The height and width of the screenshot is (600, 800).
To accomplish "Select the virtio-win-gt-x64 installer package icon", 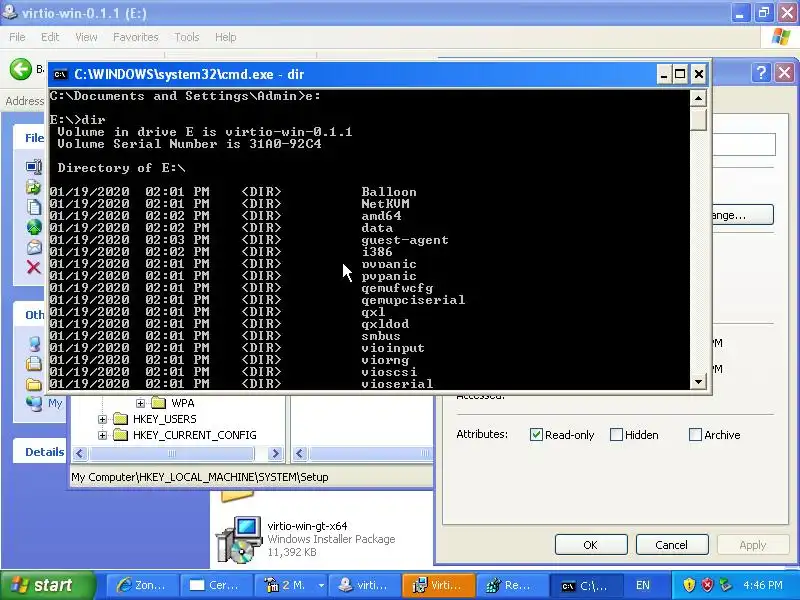I will click(x=239, y=539).
